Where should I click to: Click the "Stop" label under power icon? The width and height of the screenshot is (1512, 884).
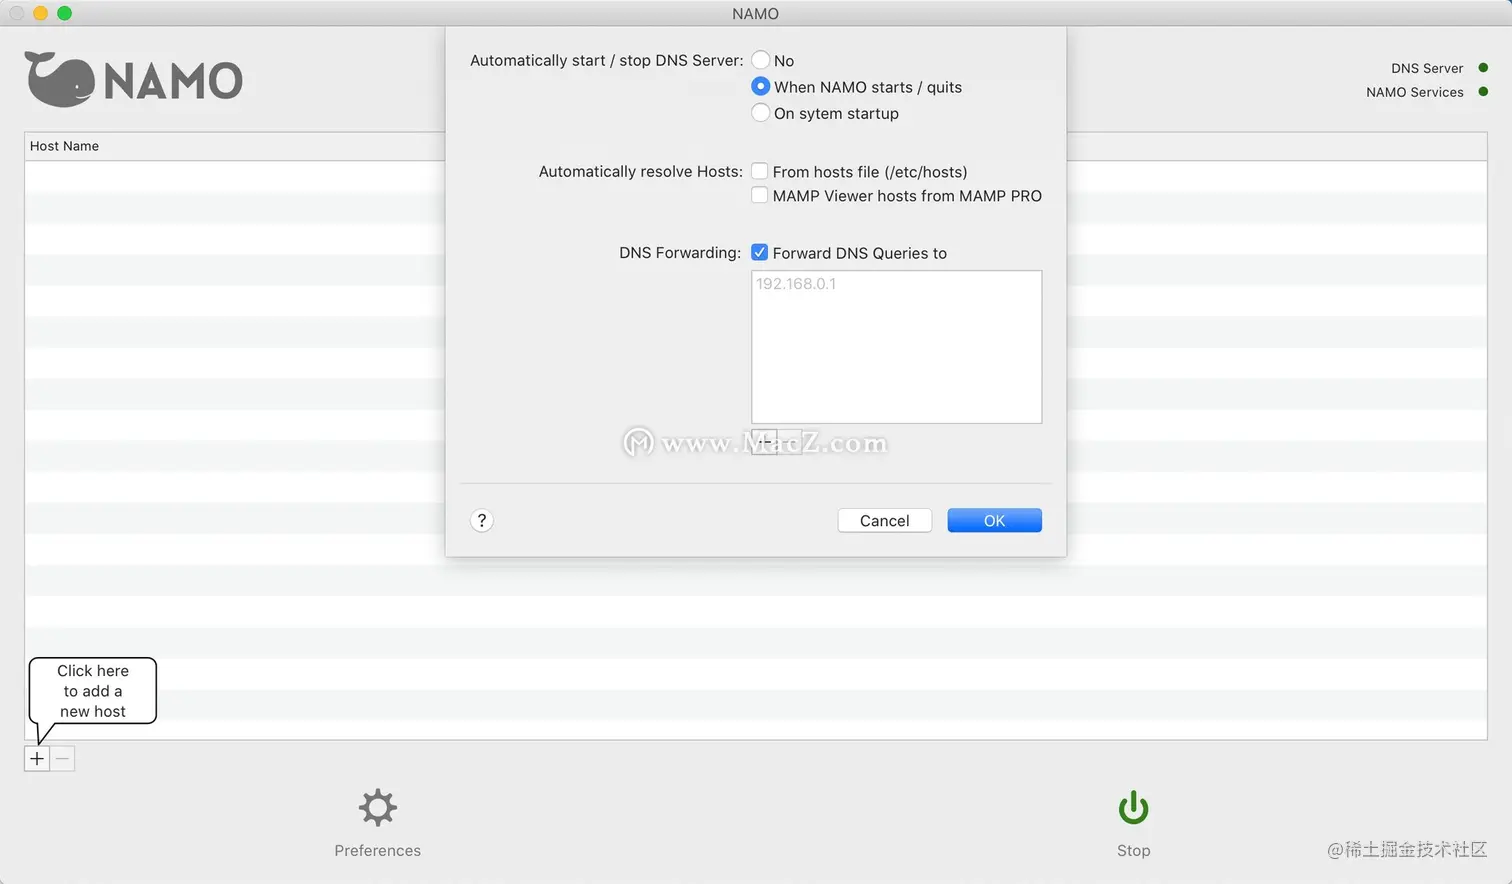coord(1134,850)
